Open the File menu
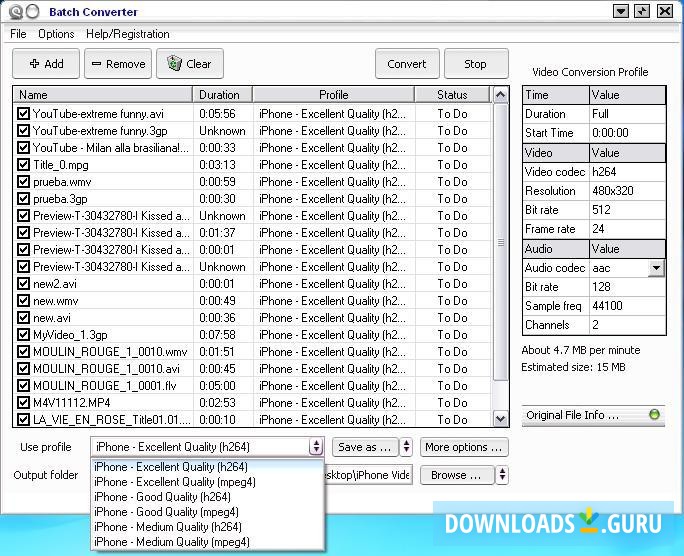 (x=18, y=34)
